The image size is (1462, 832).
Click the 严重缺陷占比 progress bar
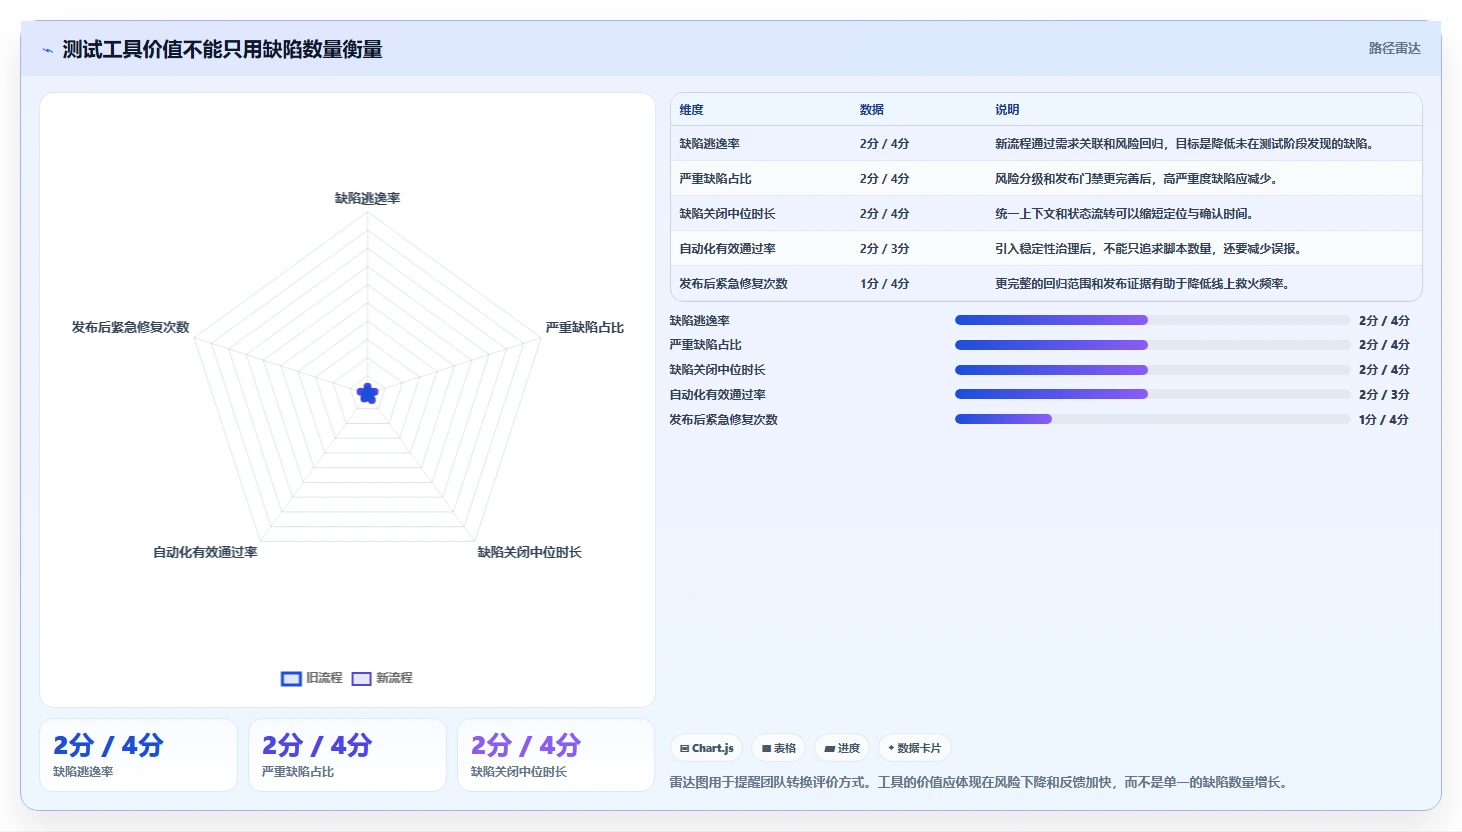click(x=1152, y=344)
